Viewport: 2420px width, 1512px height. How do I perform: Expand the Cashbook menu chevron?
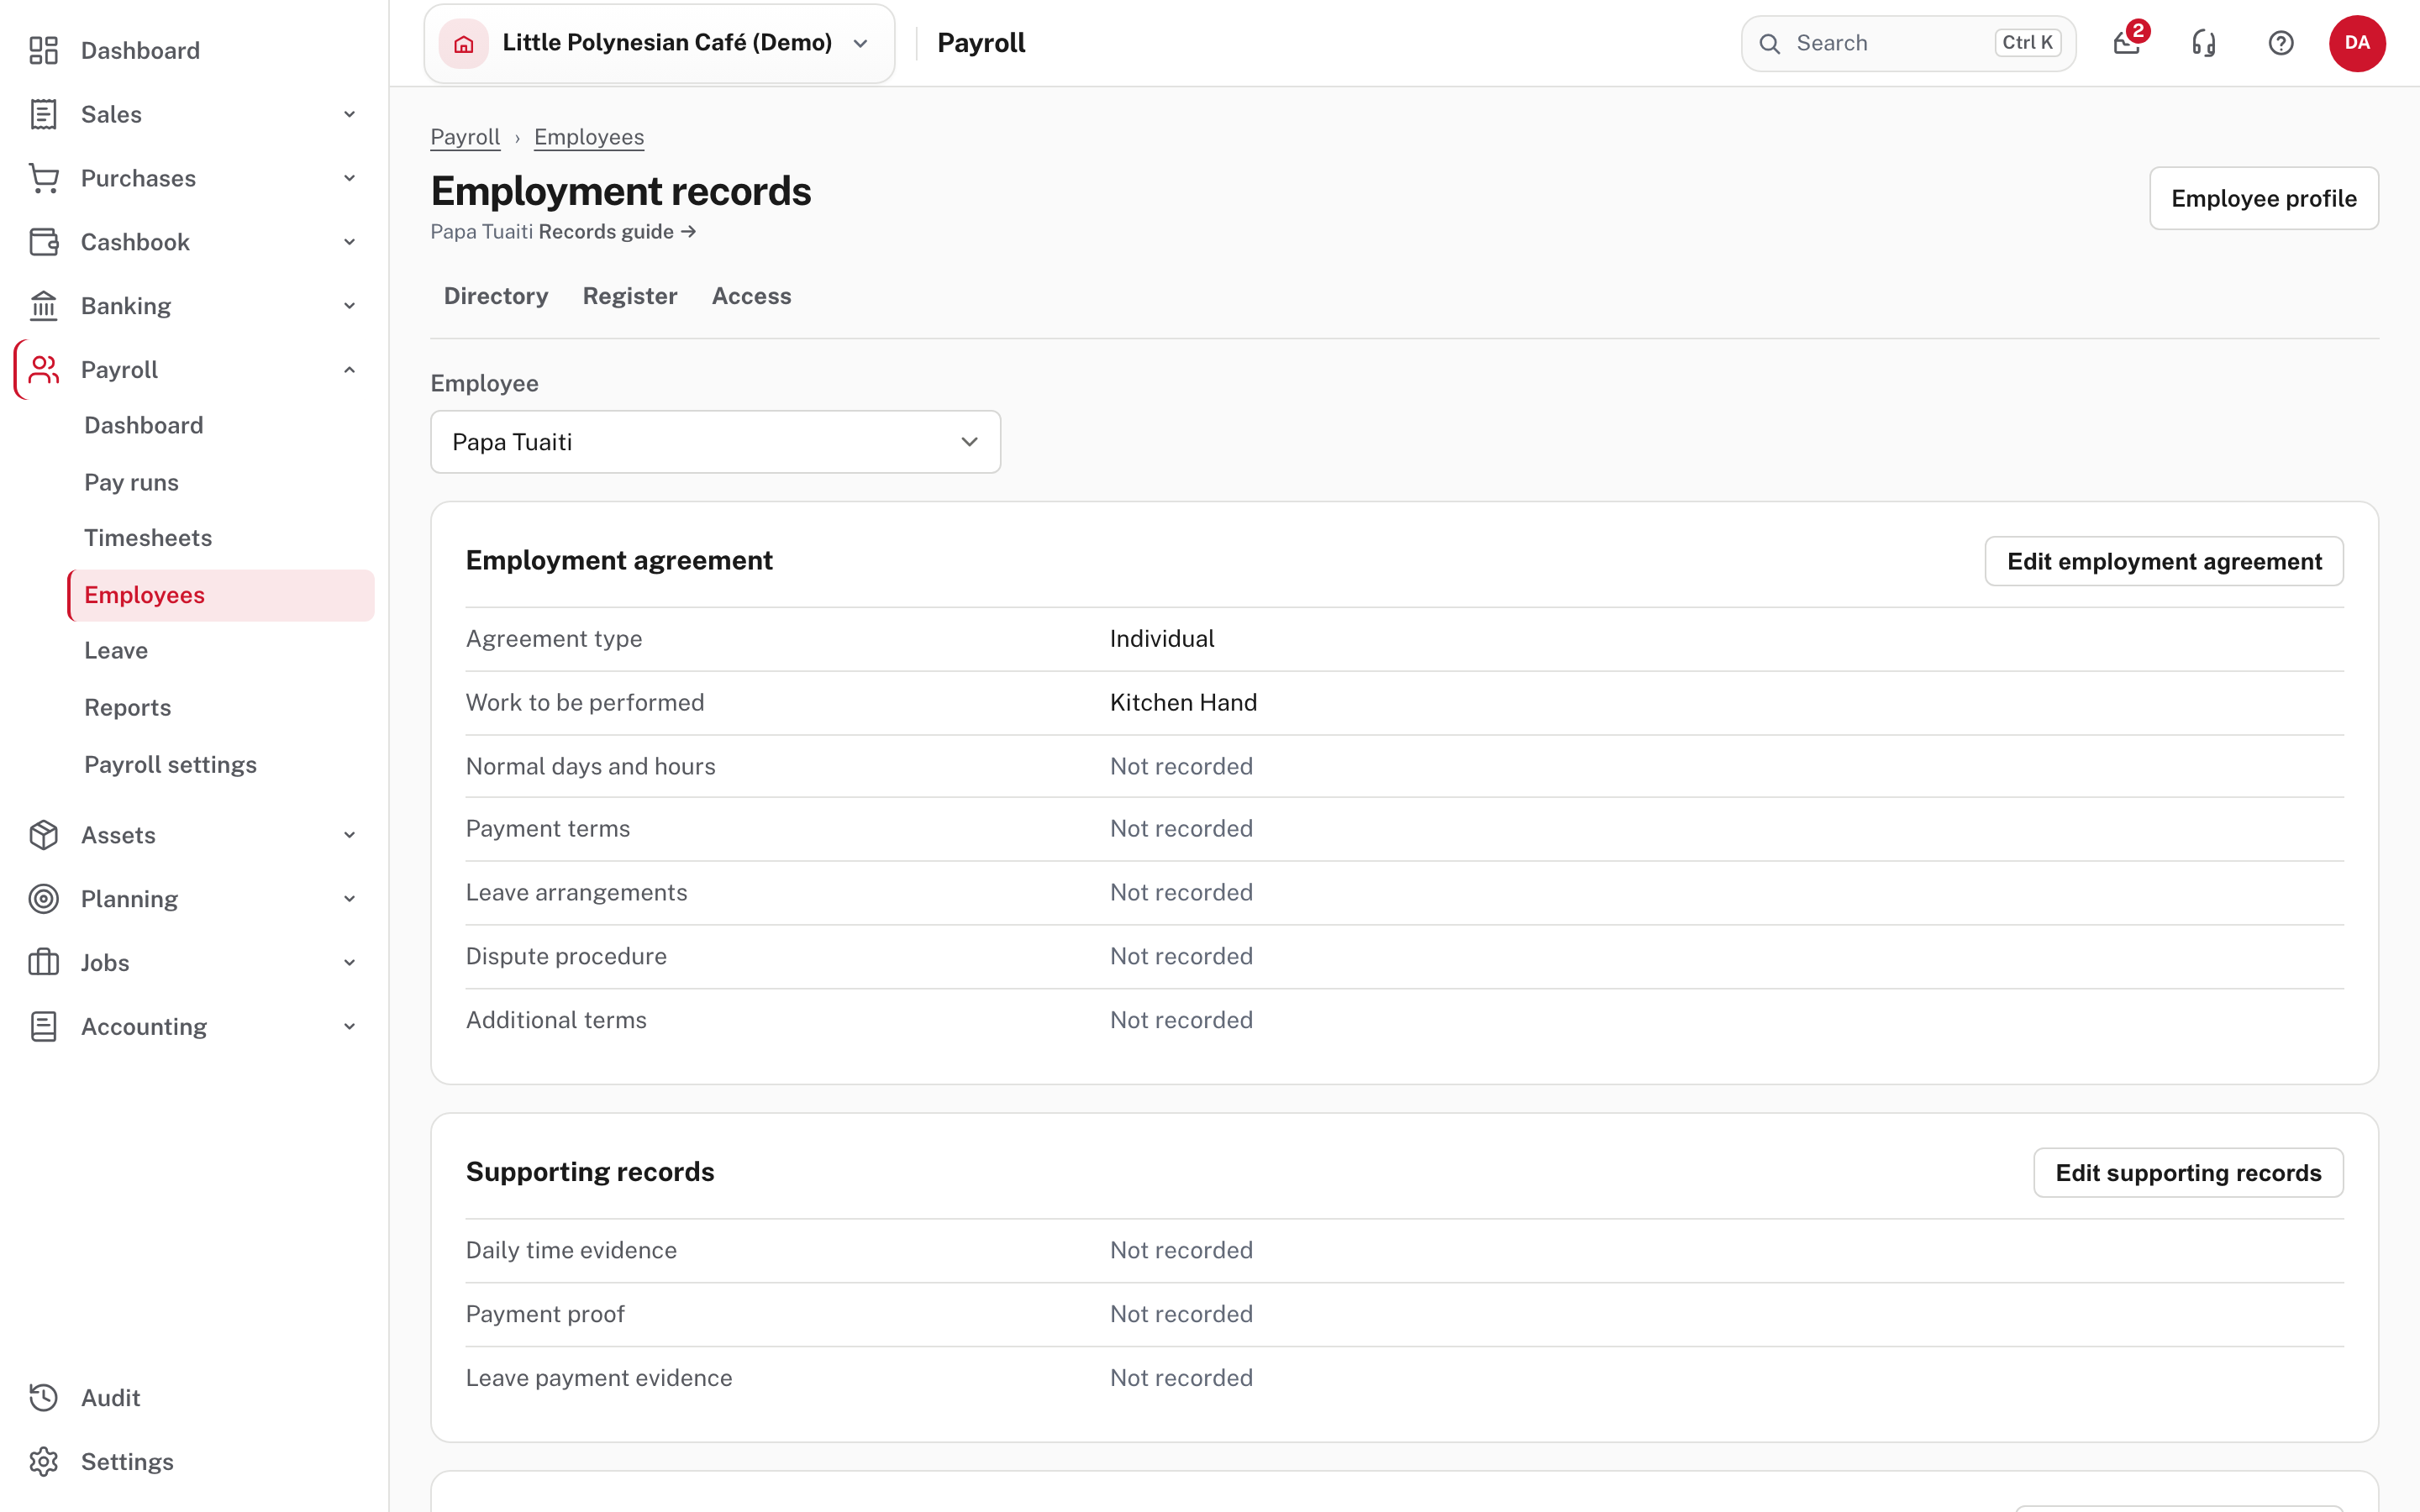pos(349,242)
